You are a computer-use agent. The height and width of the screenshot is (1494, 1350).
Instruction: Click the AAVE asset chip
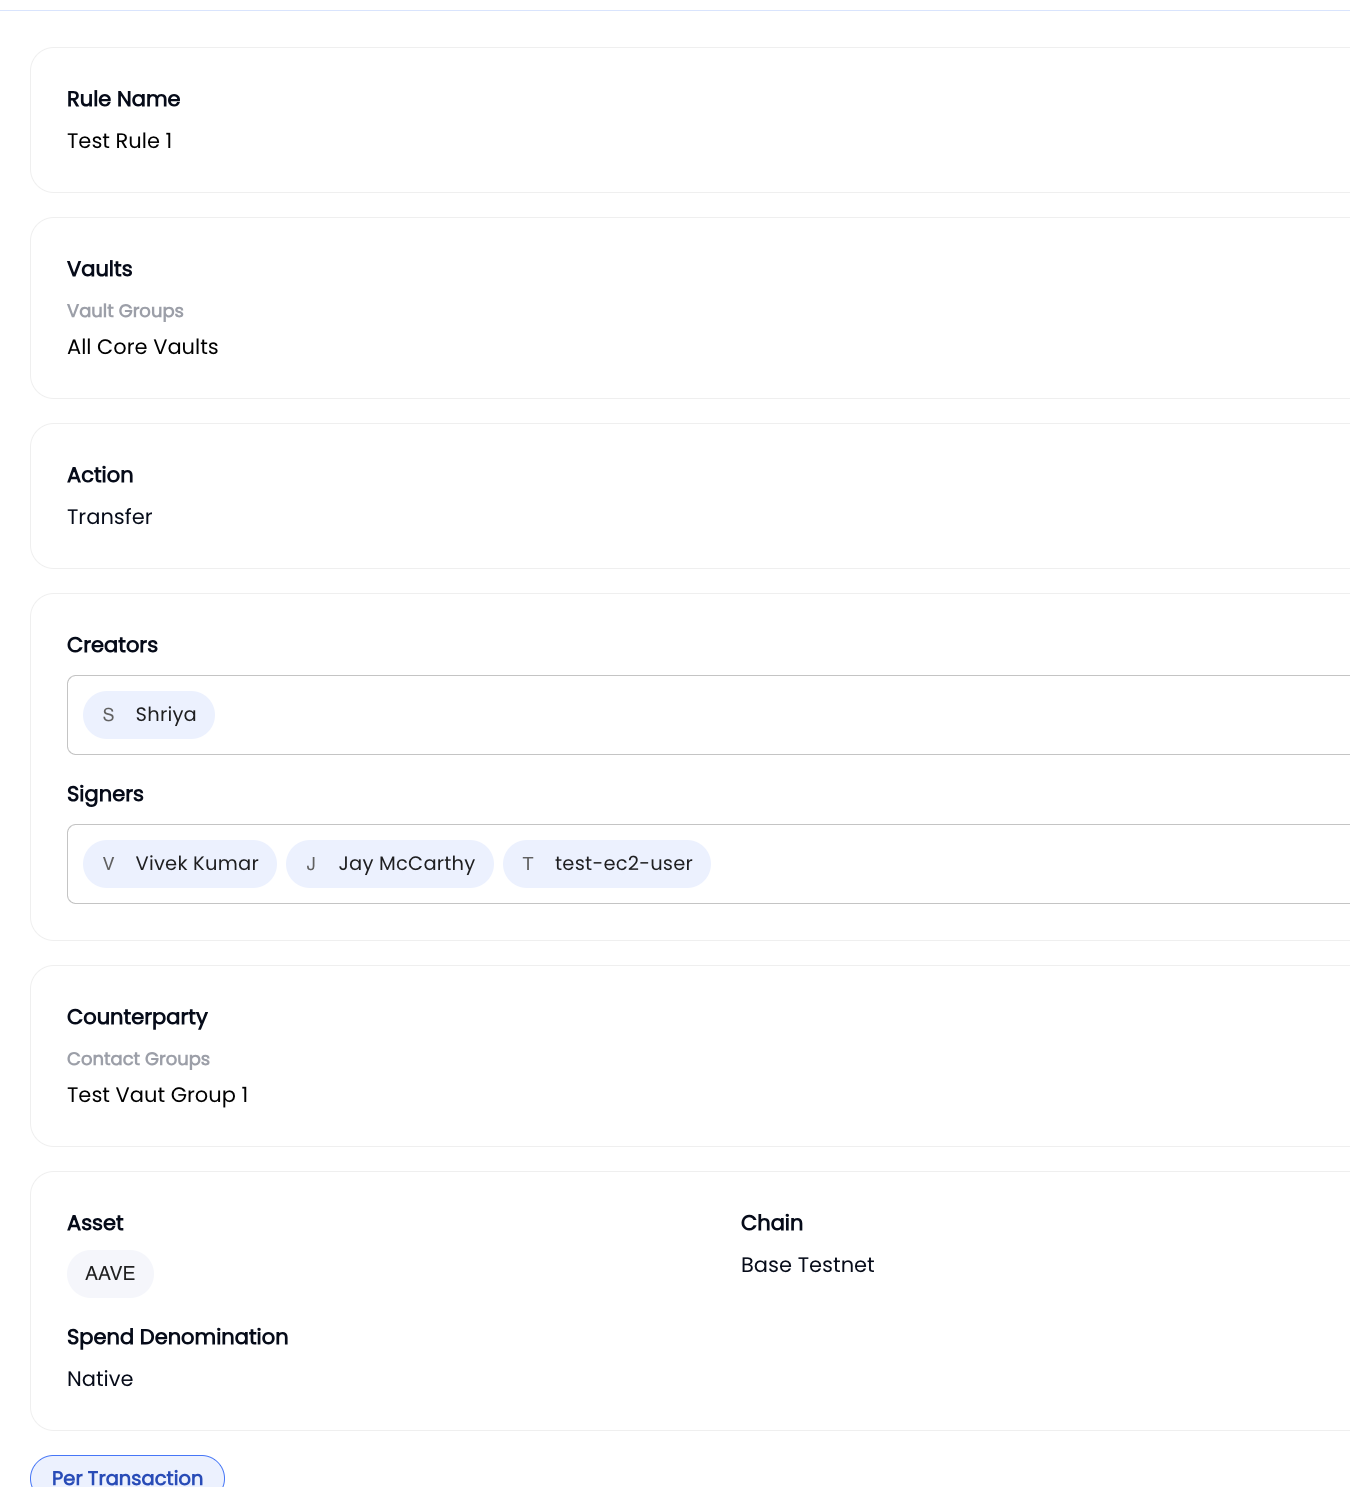coord(110,1274)
